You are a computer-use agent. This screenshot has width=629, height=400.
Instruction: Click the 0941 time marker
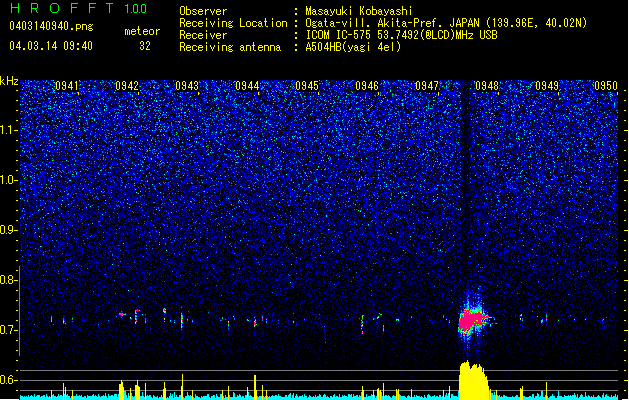click(67, 86)
